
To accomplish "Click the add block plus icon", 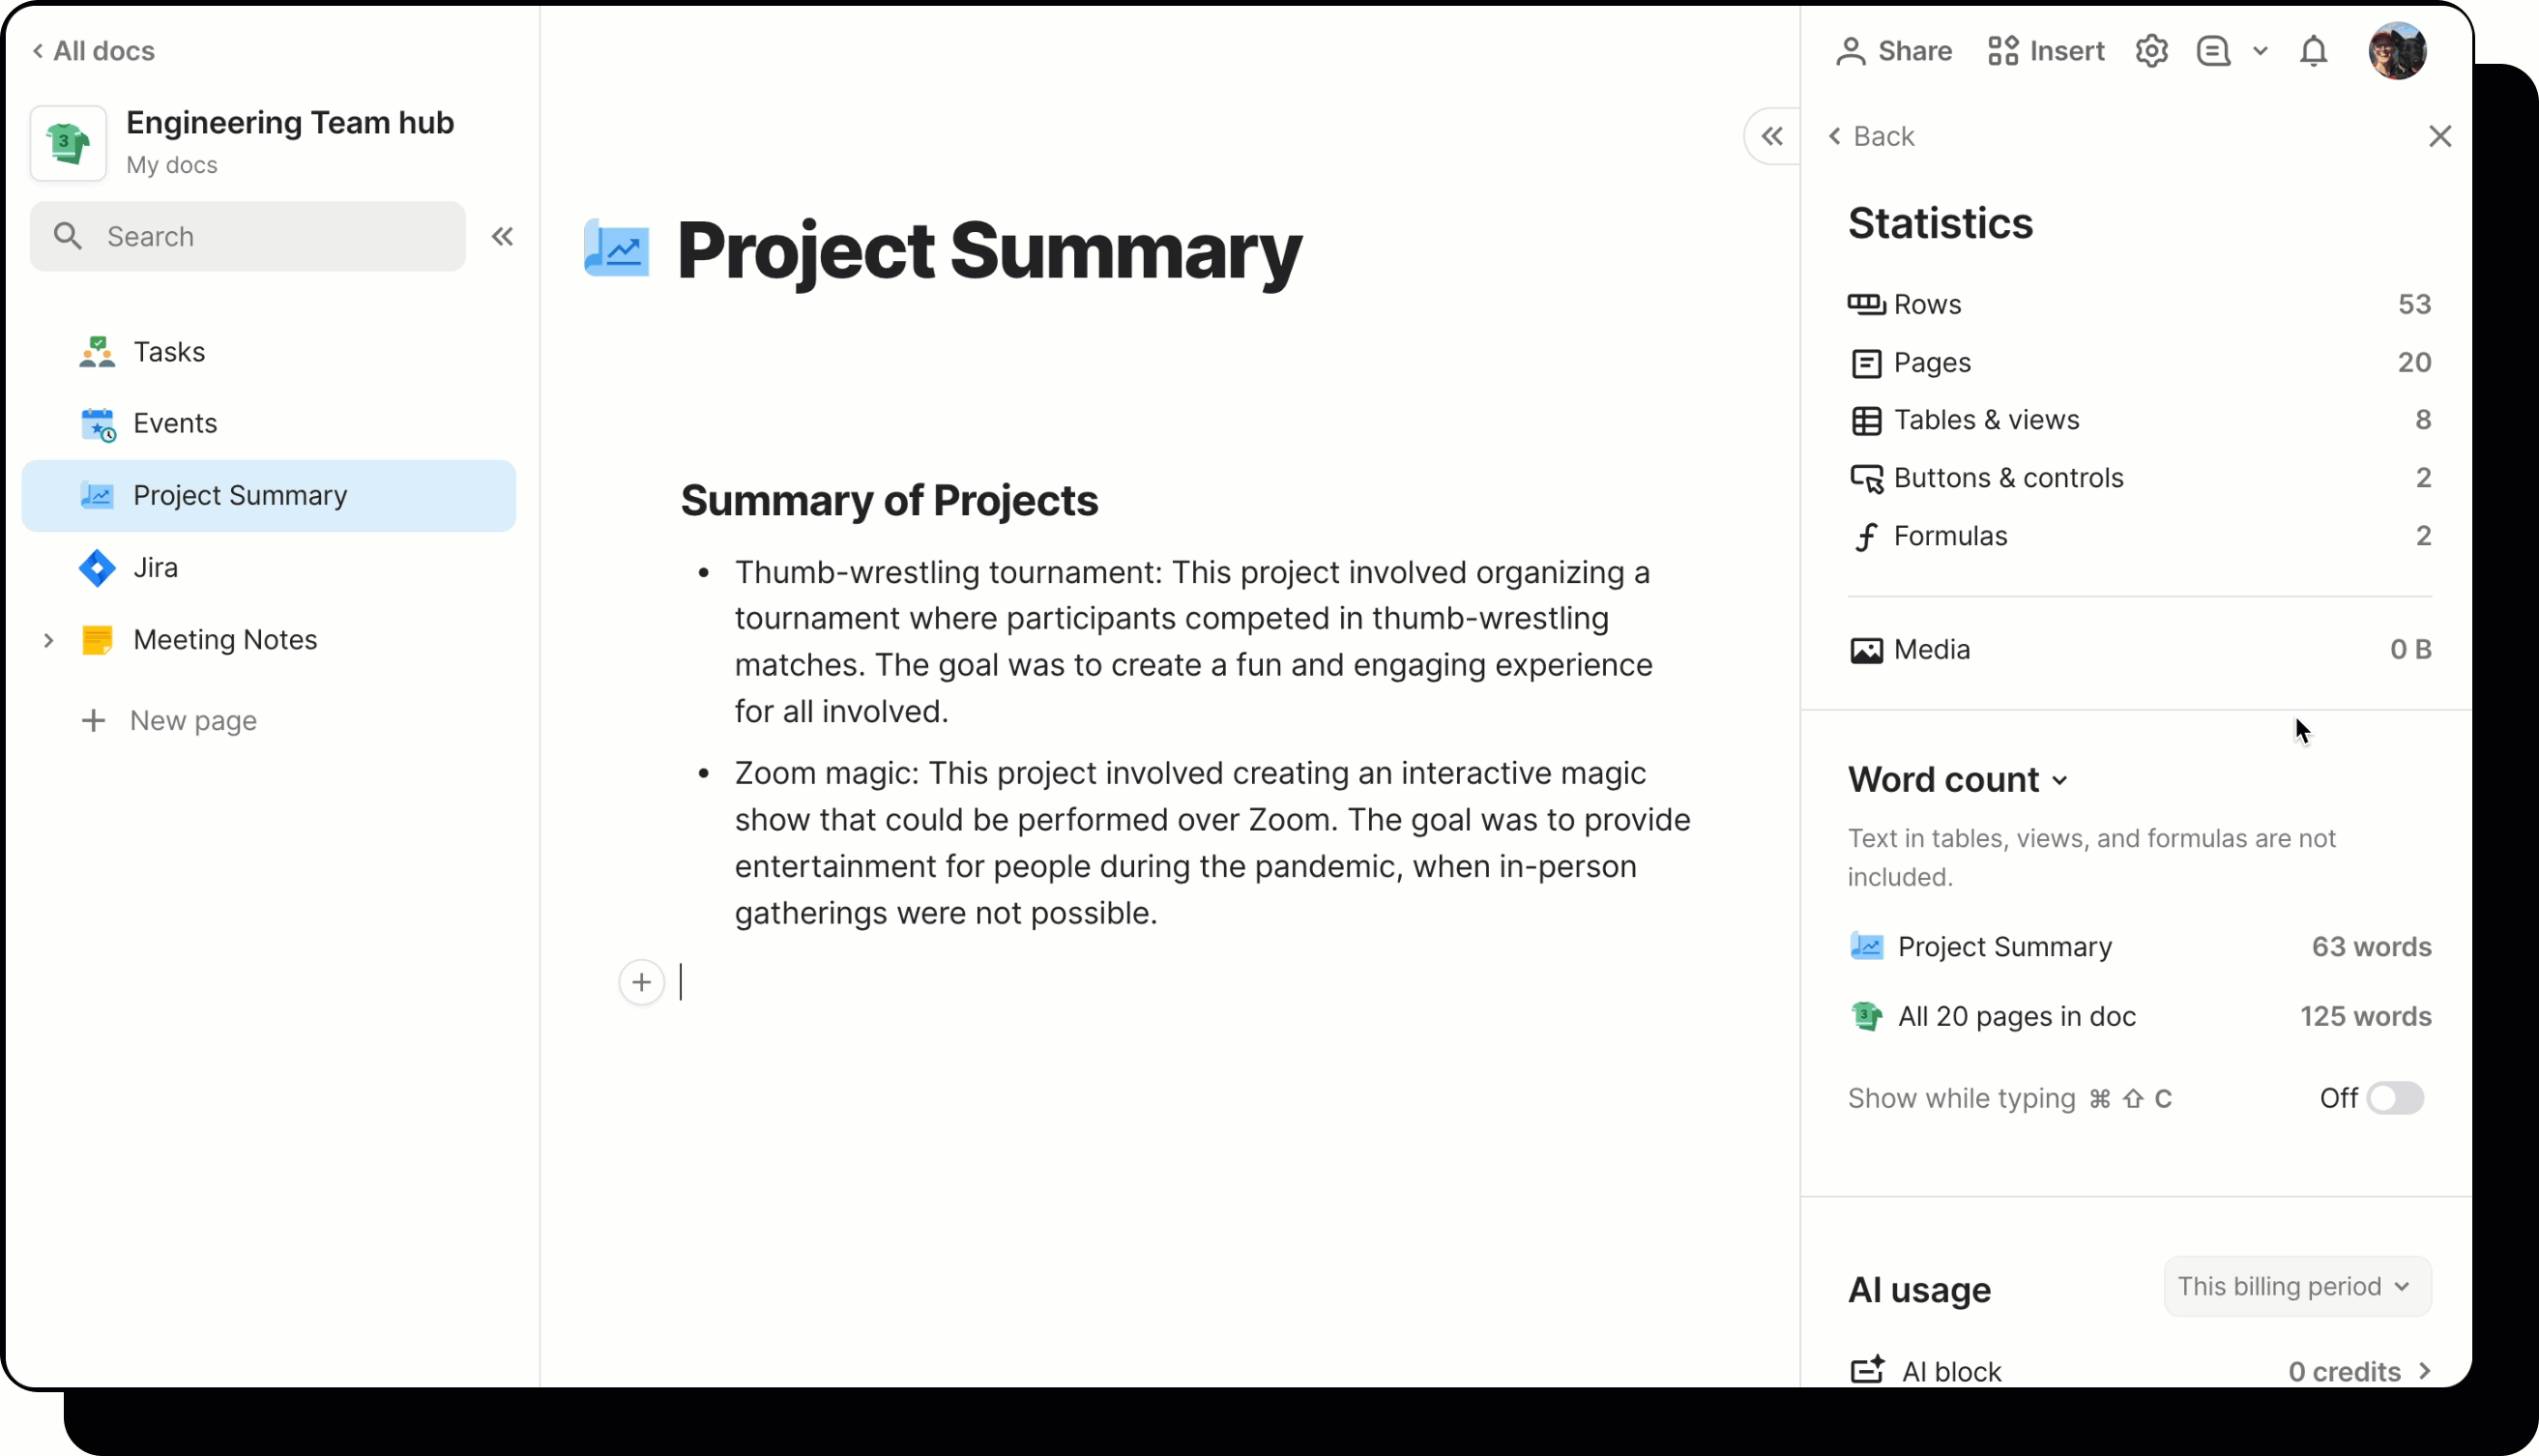I will [641, 982].
